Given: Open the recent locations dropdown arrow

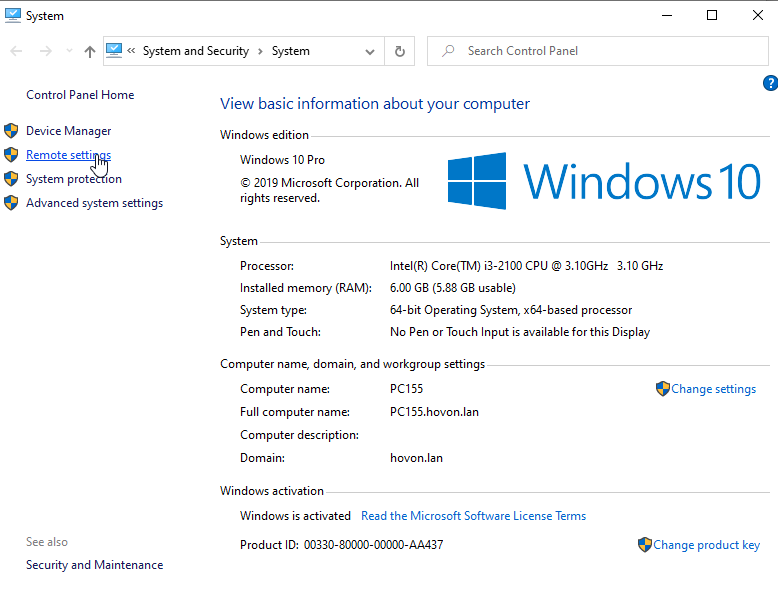Looking at the screenshot, I should 69,51.
